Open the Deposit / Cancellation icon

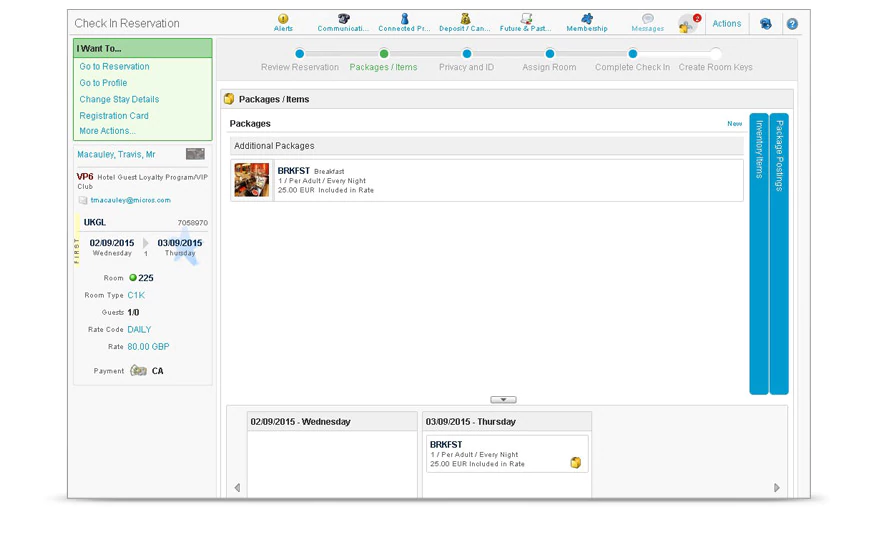[x=465, y=20]
